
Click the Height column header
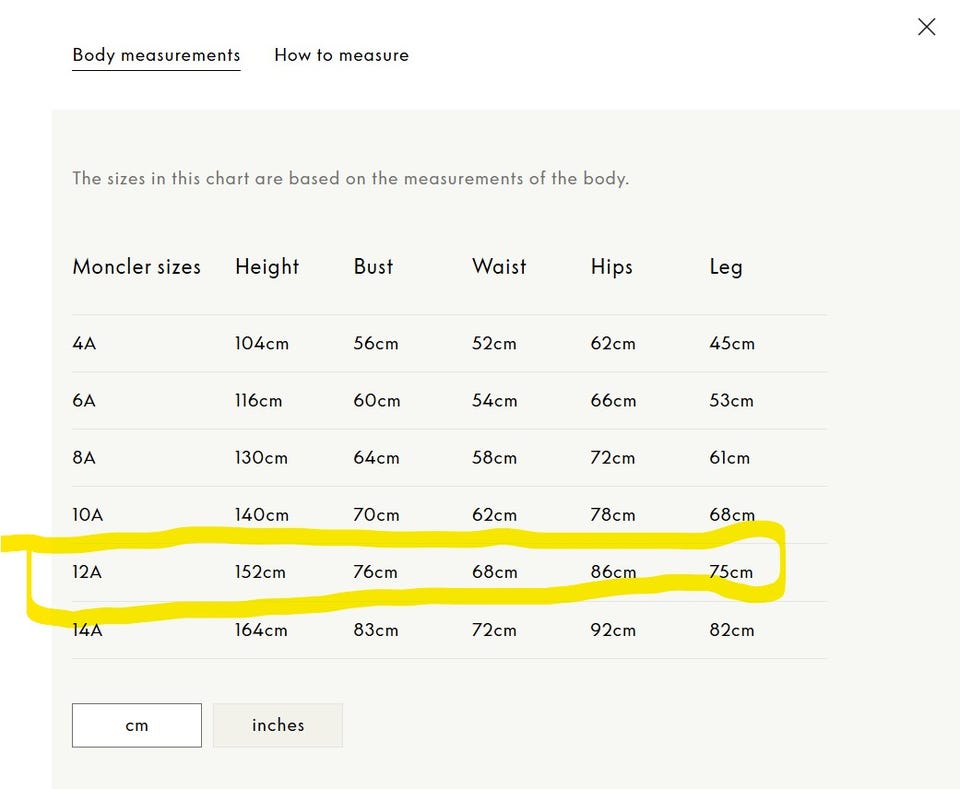267,267
